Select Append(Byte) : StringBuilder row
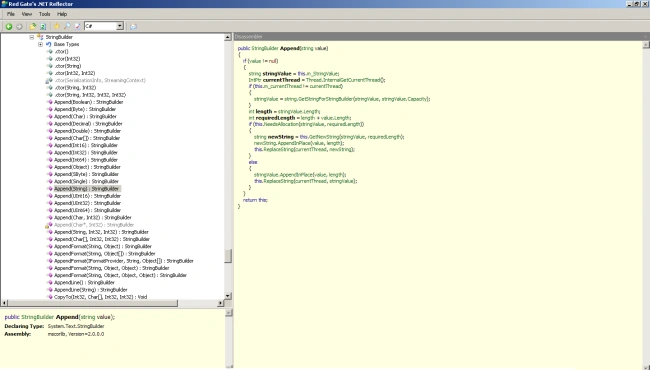 click(x=85, y=109)
